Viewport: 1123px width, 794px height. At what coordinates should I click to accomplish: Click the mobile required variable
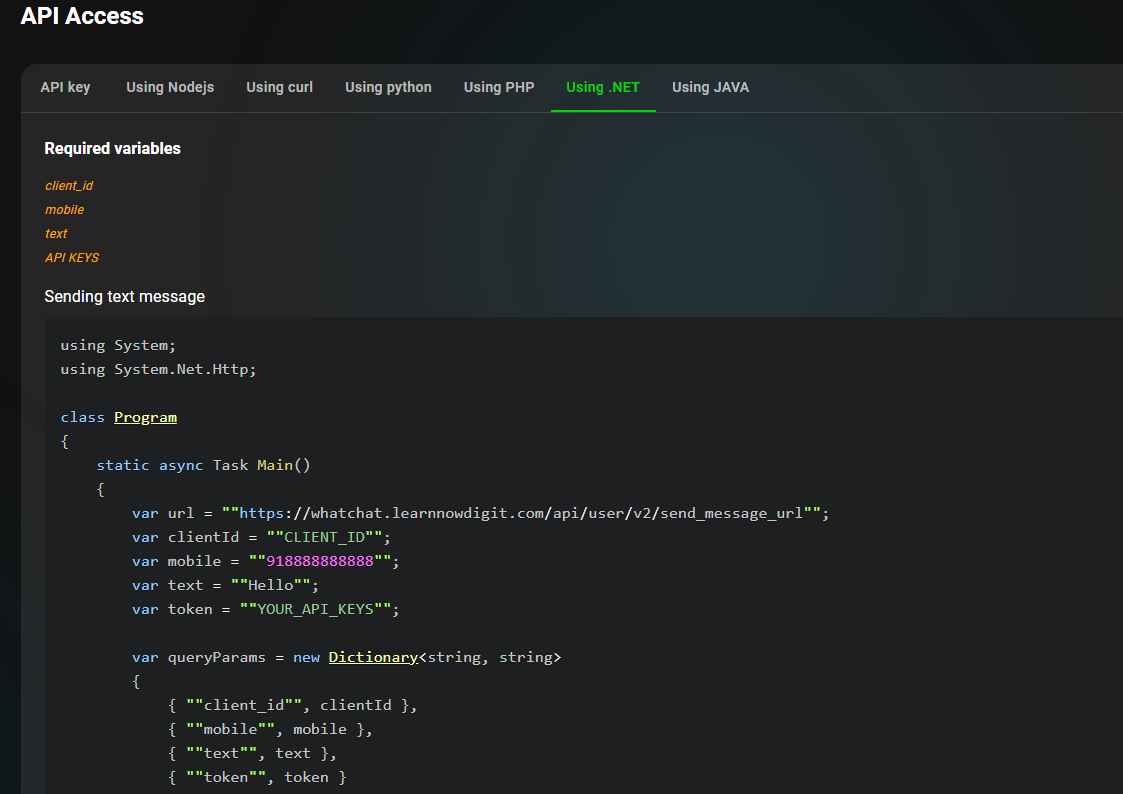click(64, 210)
